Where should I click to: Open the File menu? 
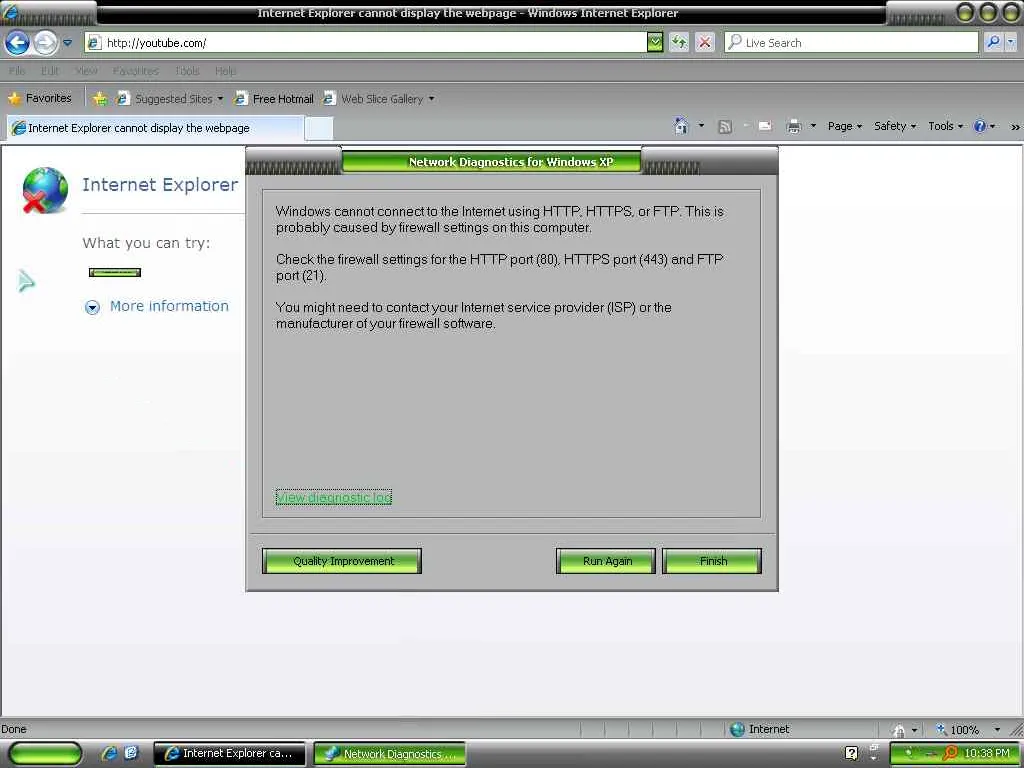coord(17,71)
